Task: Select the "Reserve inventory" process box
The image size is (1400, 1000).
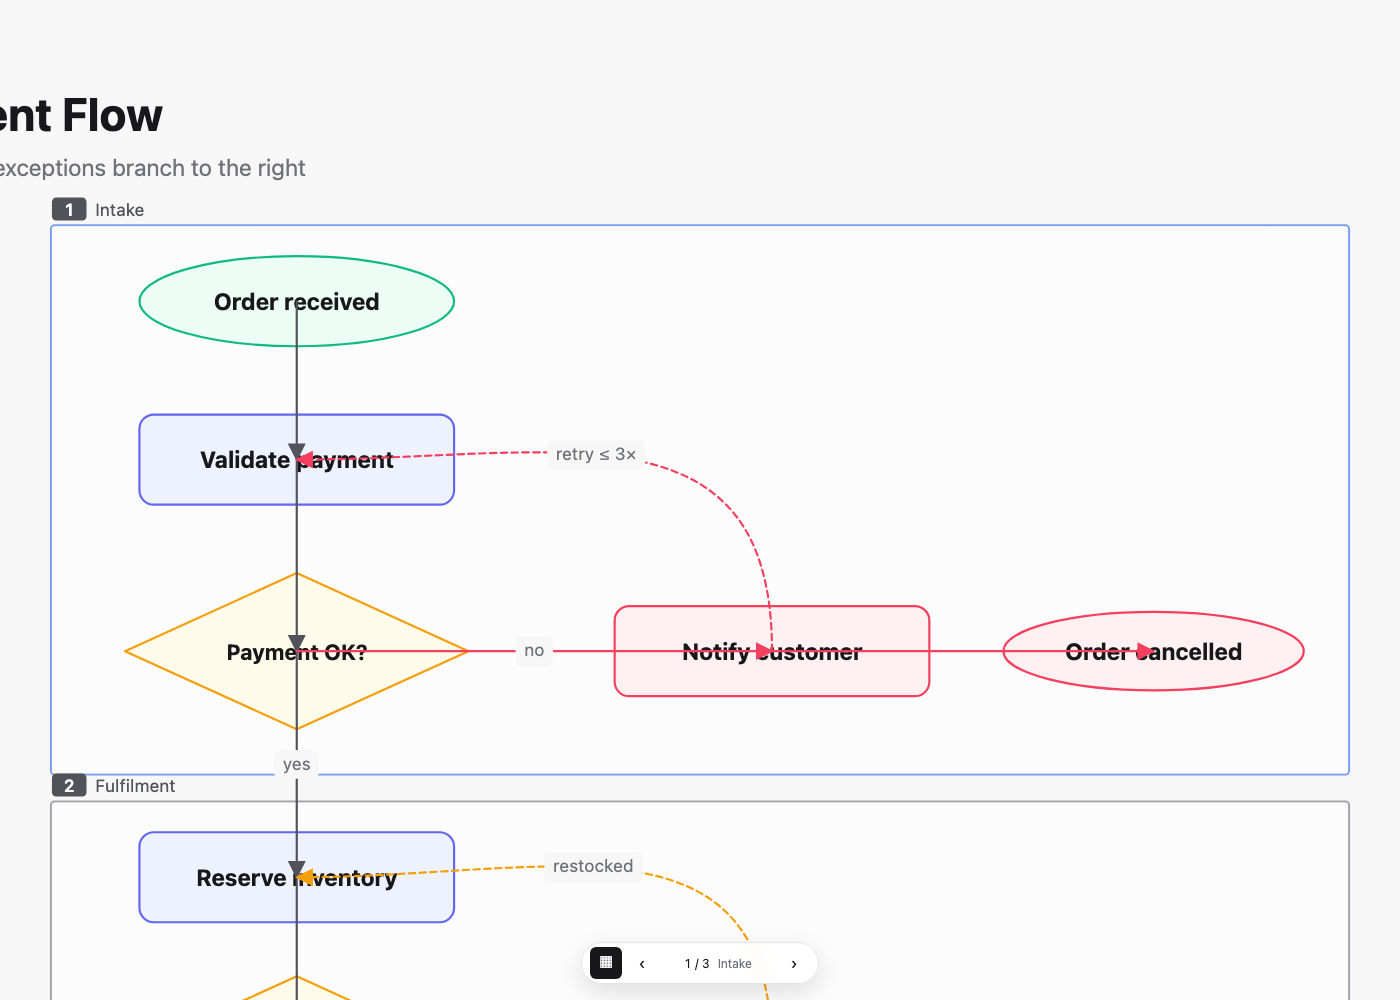Action: tap(297, 877)
